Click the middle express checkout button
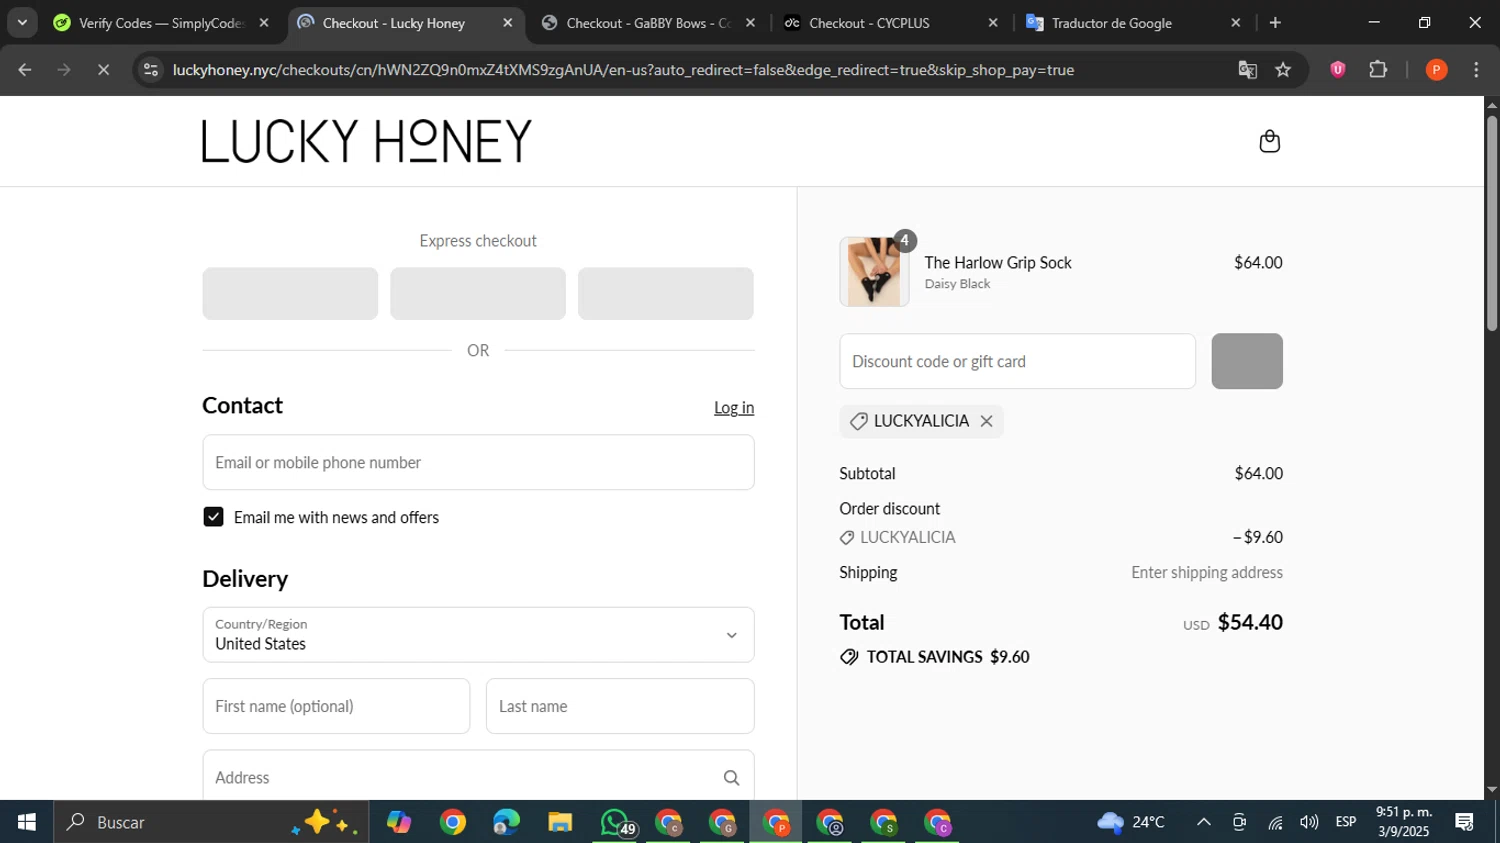Screen dimensions: 1500x843 pyautogui.click(x=478, y=293)
